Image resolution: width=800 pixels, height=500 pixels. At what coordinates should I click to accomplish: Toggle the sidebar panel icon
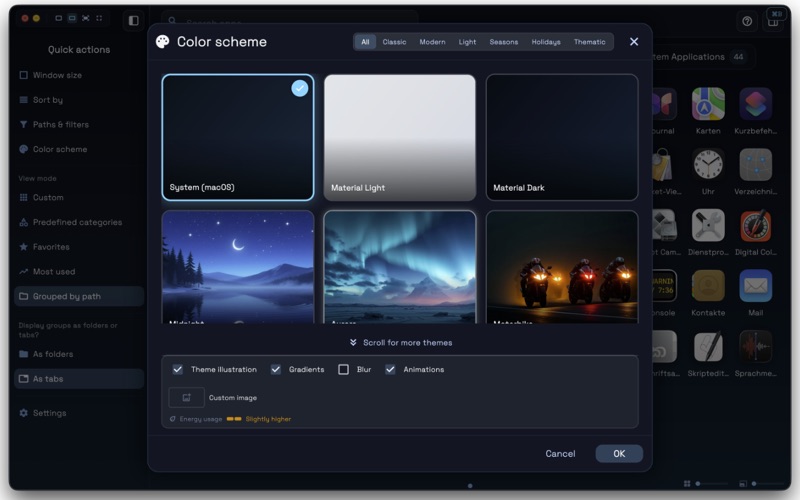(134, 20)
